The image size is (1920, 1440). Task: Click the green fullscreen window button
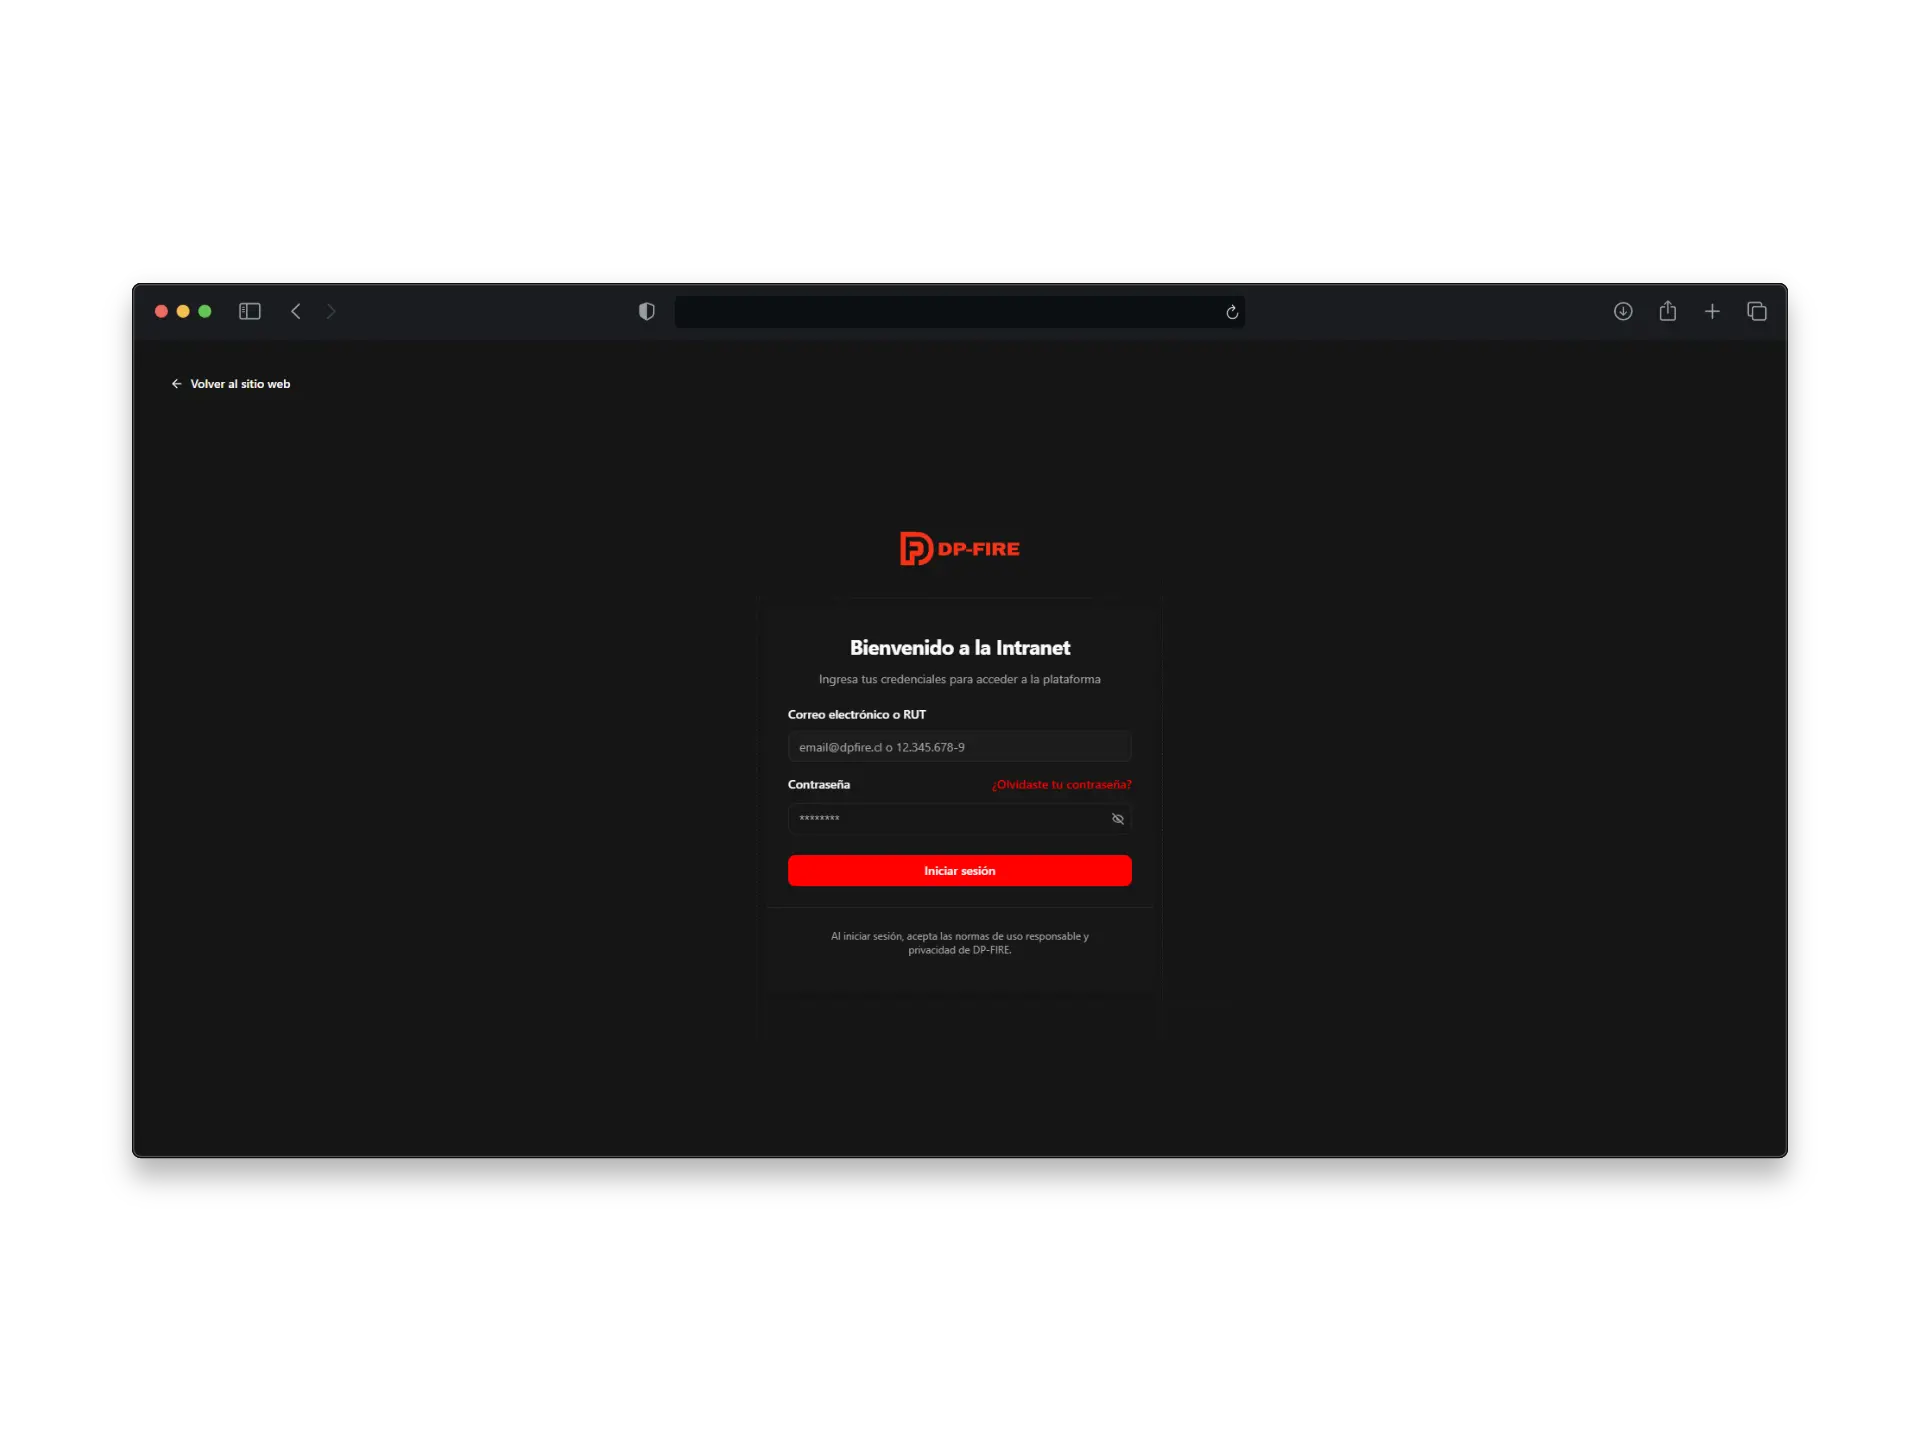(x=205, y=311)
